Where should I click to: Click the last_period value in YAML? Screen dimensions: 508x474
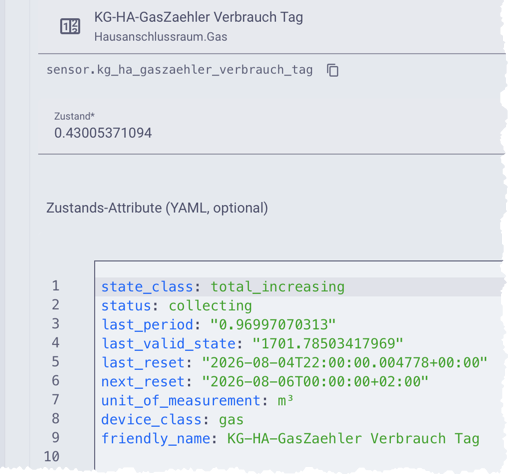[273, 325]
